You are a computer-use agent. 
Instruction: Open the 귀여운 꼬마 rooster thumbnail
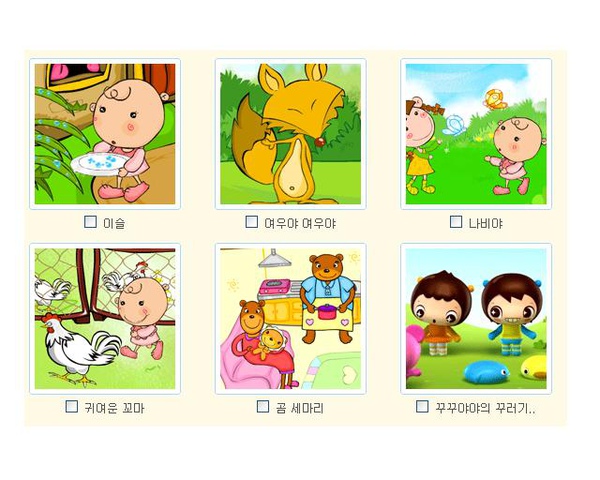click(105, 319)
